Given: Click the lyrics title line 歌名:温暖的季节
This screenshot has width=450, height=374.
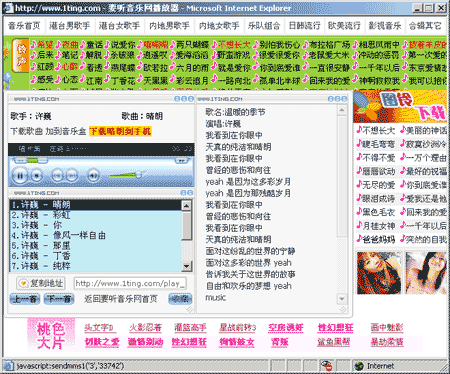Looking at the screenshot, I should point(235,112).
